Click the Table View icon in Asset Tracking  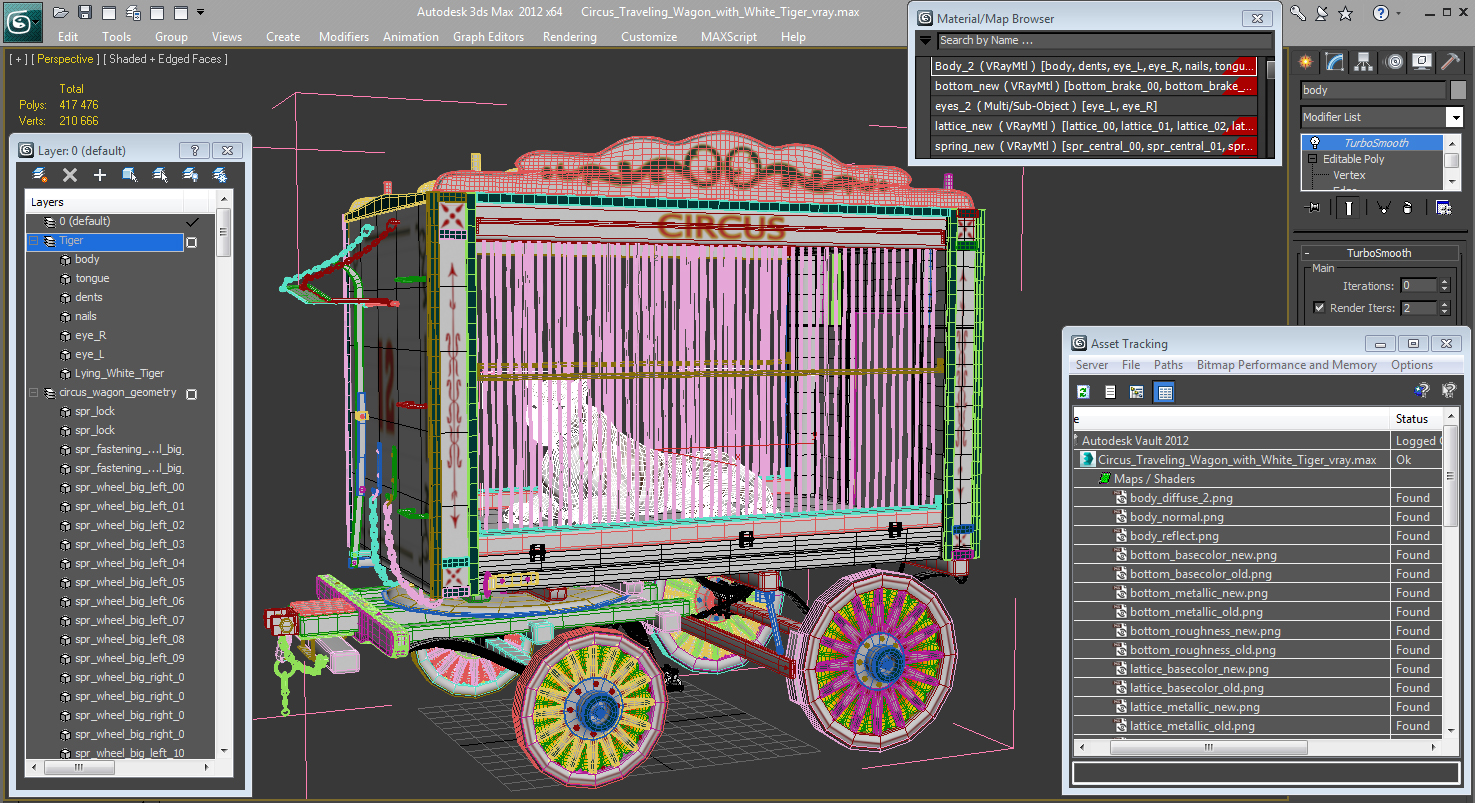click(x=1164, y=392)
